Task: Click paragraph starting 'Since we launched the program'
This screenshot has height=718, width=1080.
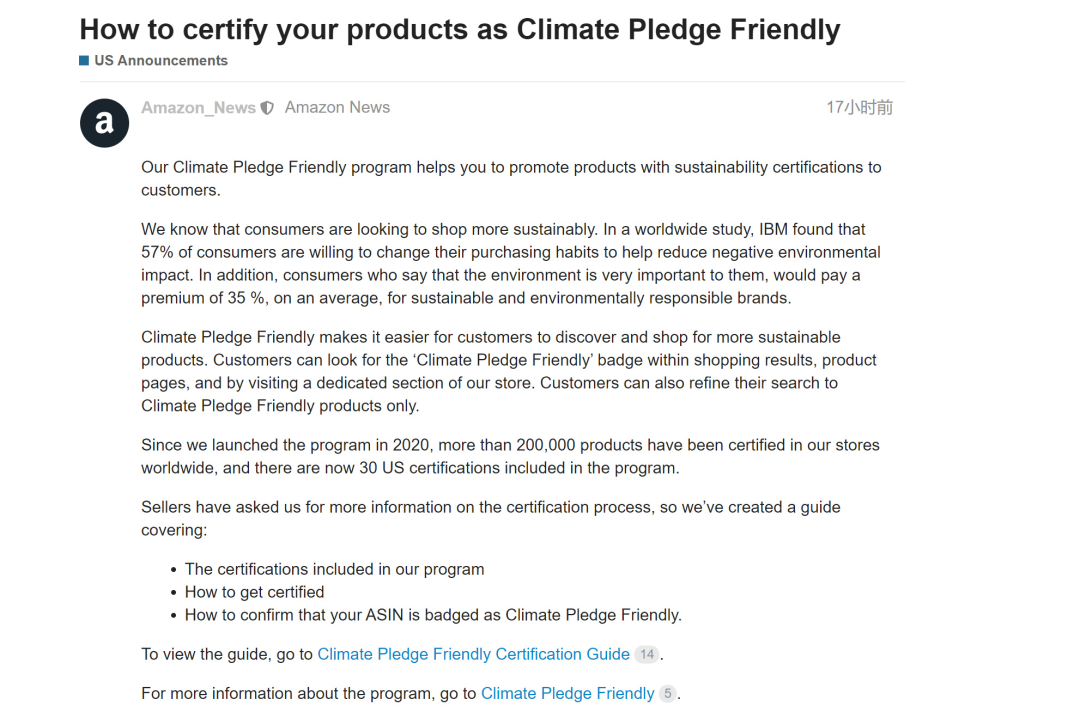Action: pyautogui.click(x=510, y=456)
